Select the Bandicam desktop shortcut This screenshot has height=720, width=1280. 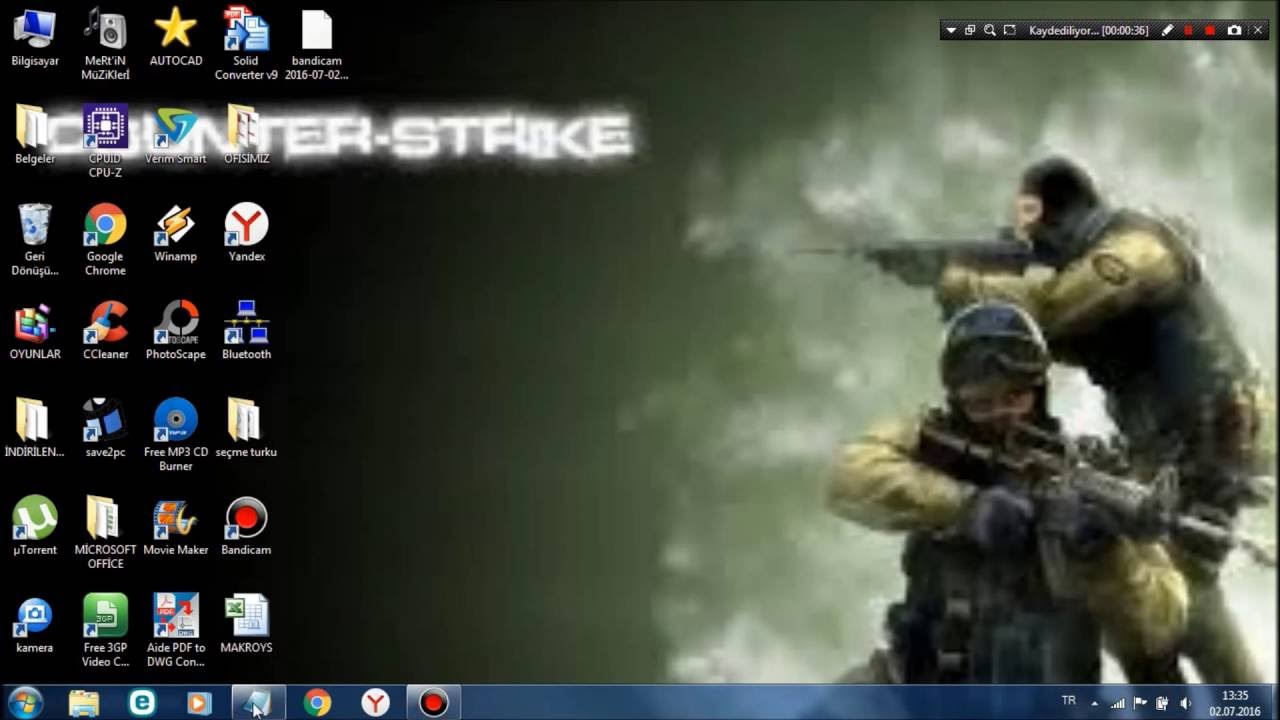coord(246,526)
